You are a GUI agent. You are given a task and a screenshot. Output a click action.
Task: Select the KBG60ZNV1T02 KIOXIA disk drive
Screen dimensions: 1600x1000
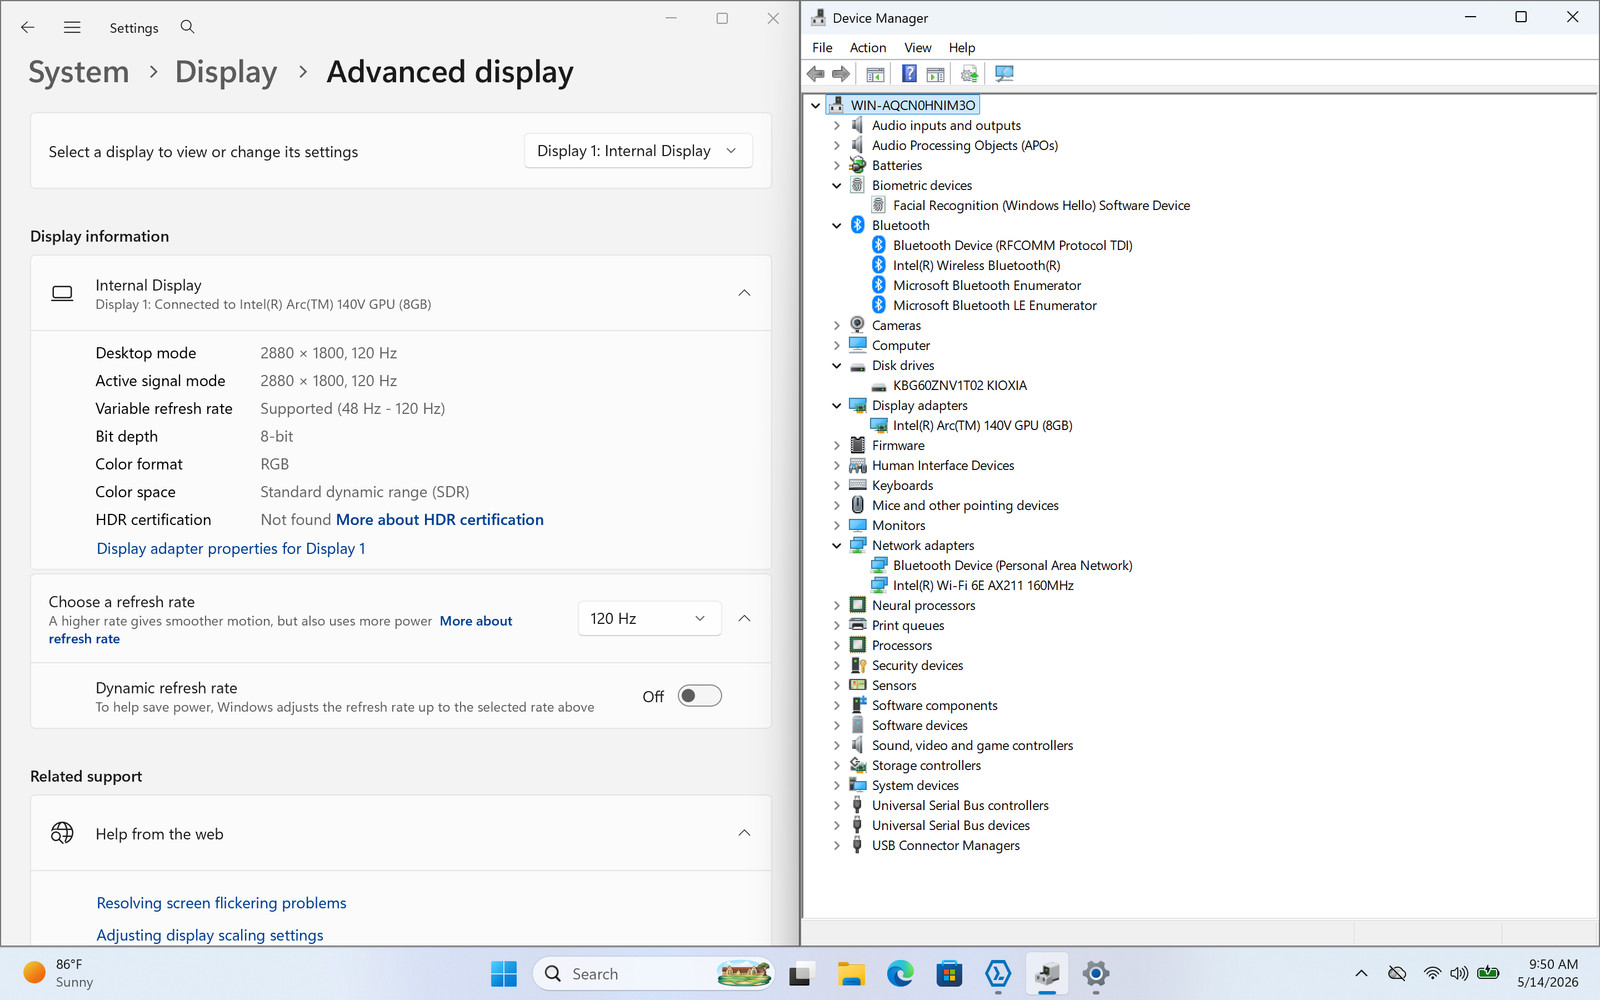pyautogui.click(x=959, y=385)
